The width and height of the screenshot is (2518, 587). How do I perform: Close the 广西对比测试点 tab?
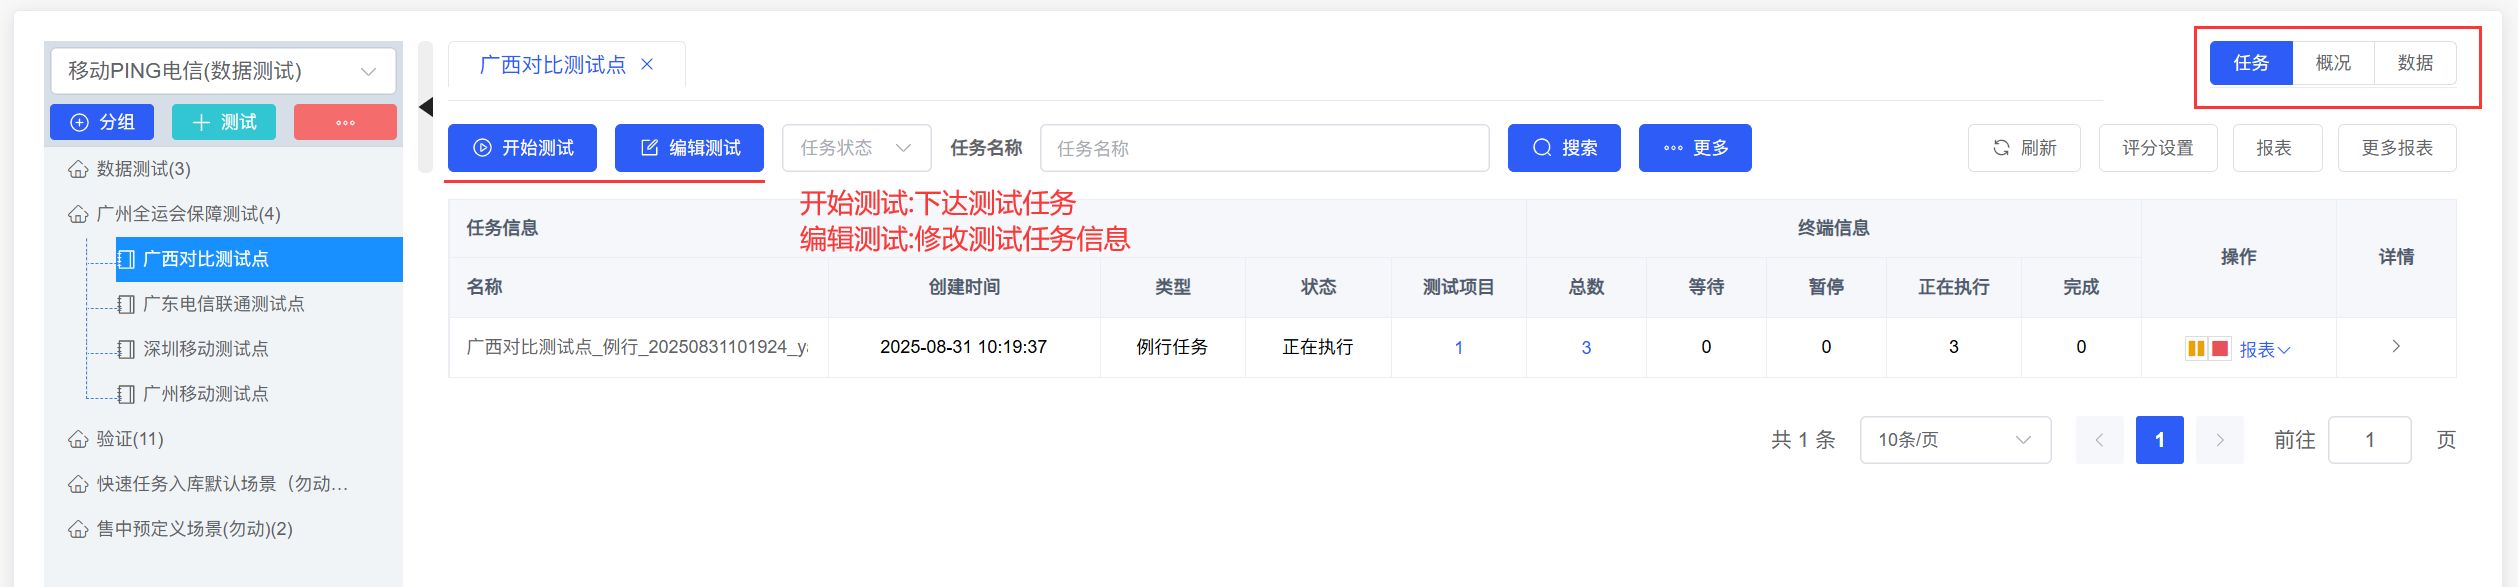tap(647, 65)
